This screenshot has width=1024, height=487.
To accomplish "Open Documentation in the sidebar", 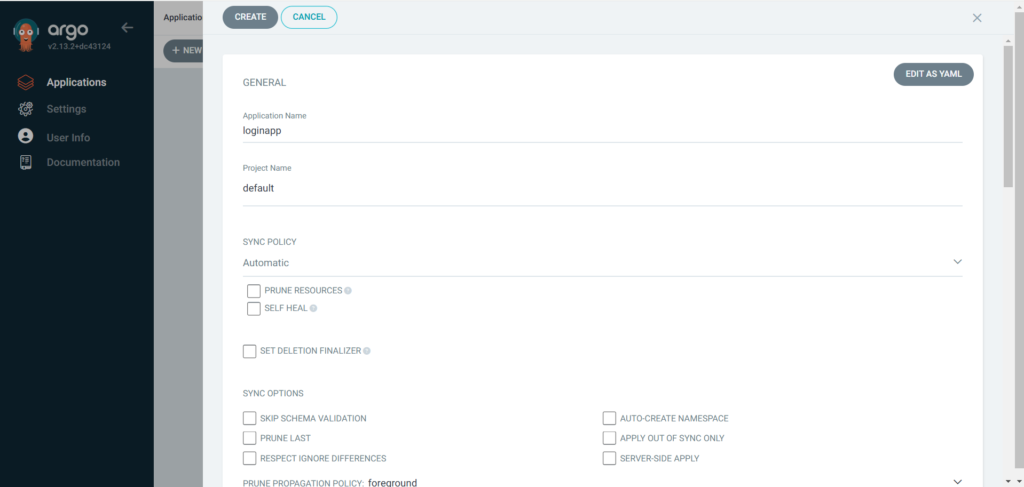I will (83, 163).
